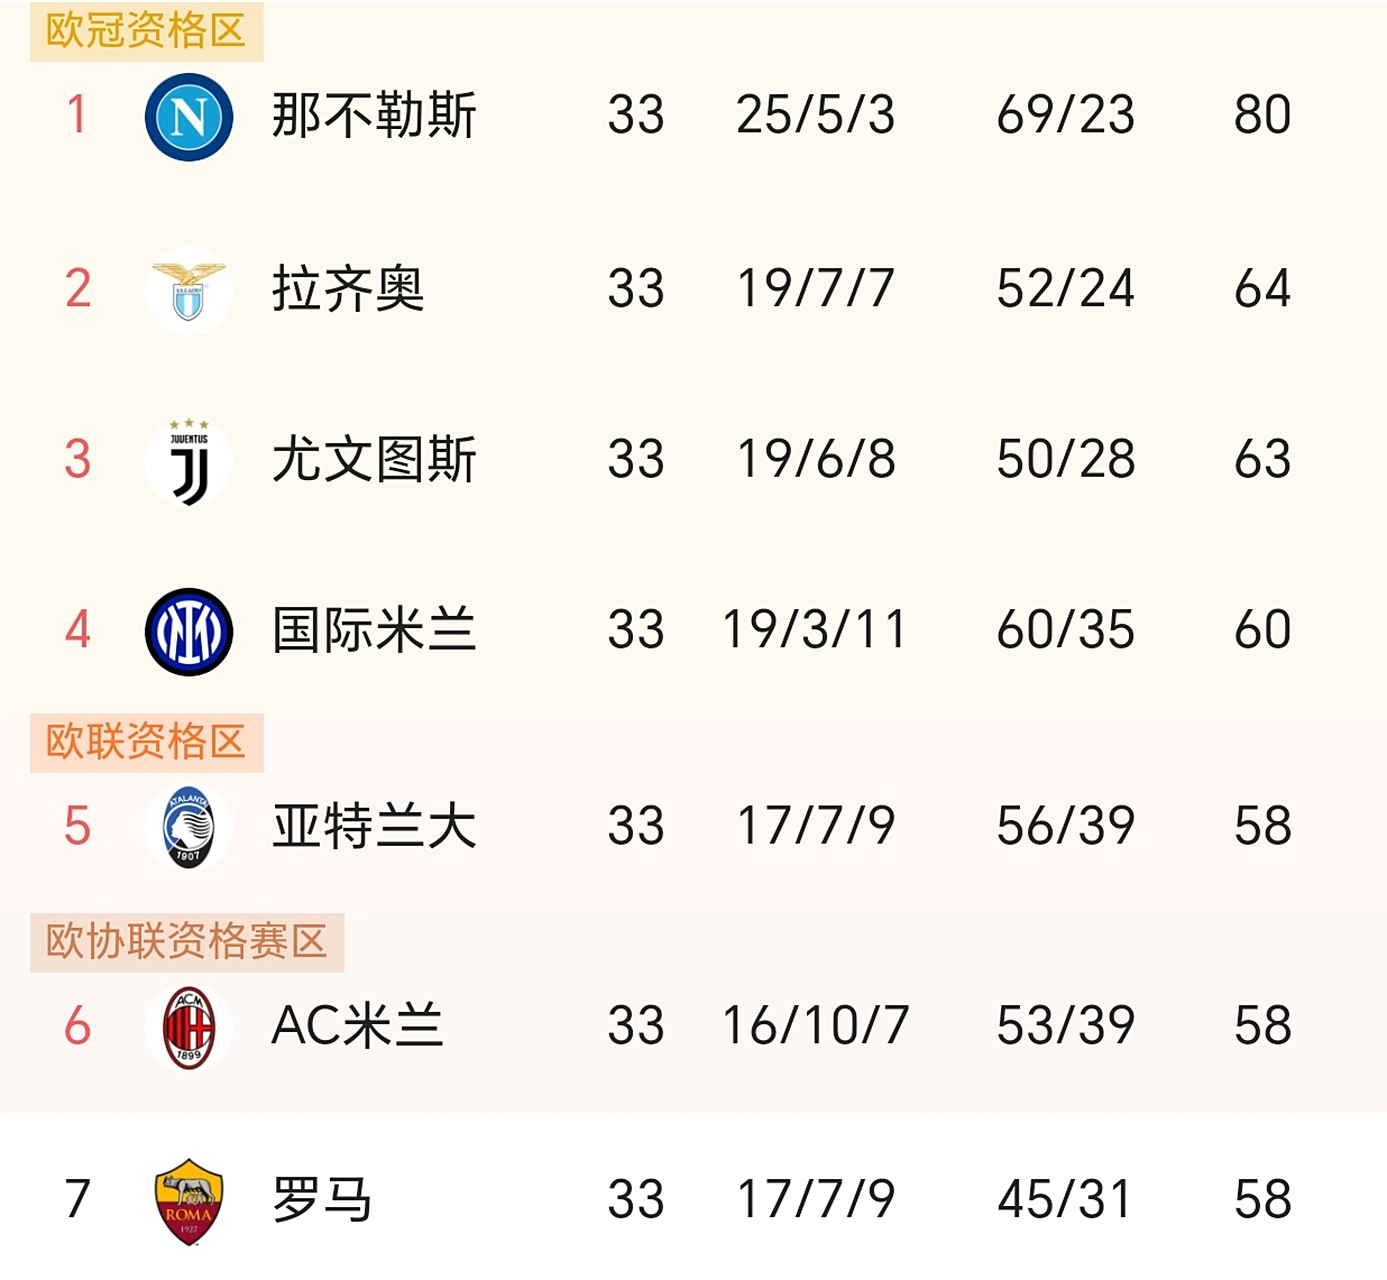This screenshot has width=1387, height=1280.
Task: Click the Juventus club logo
Action: point(189,462)
